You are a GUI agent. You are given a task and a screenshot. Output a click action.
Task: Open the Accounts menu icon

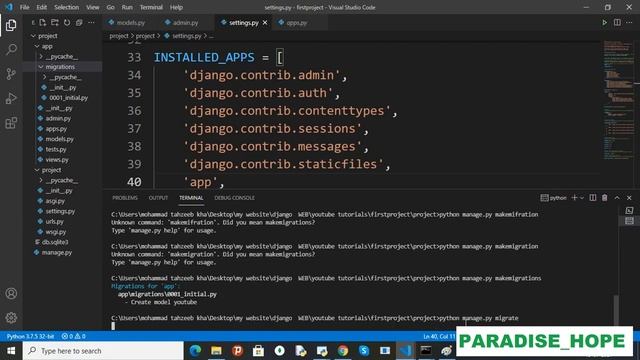coord(11,293)
